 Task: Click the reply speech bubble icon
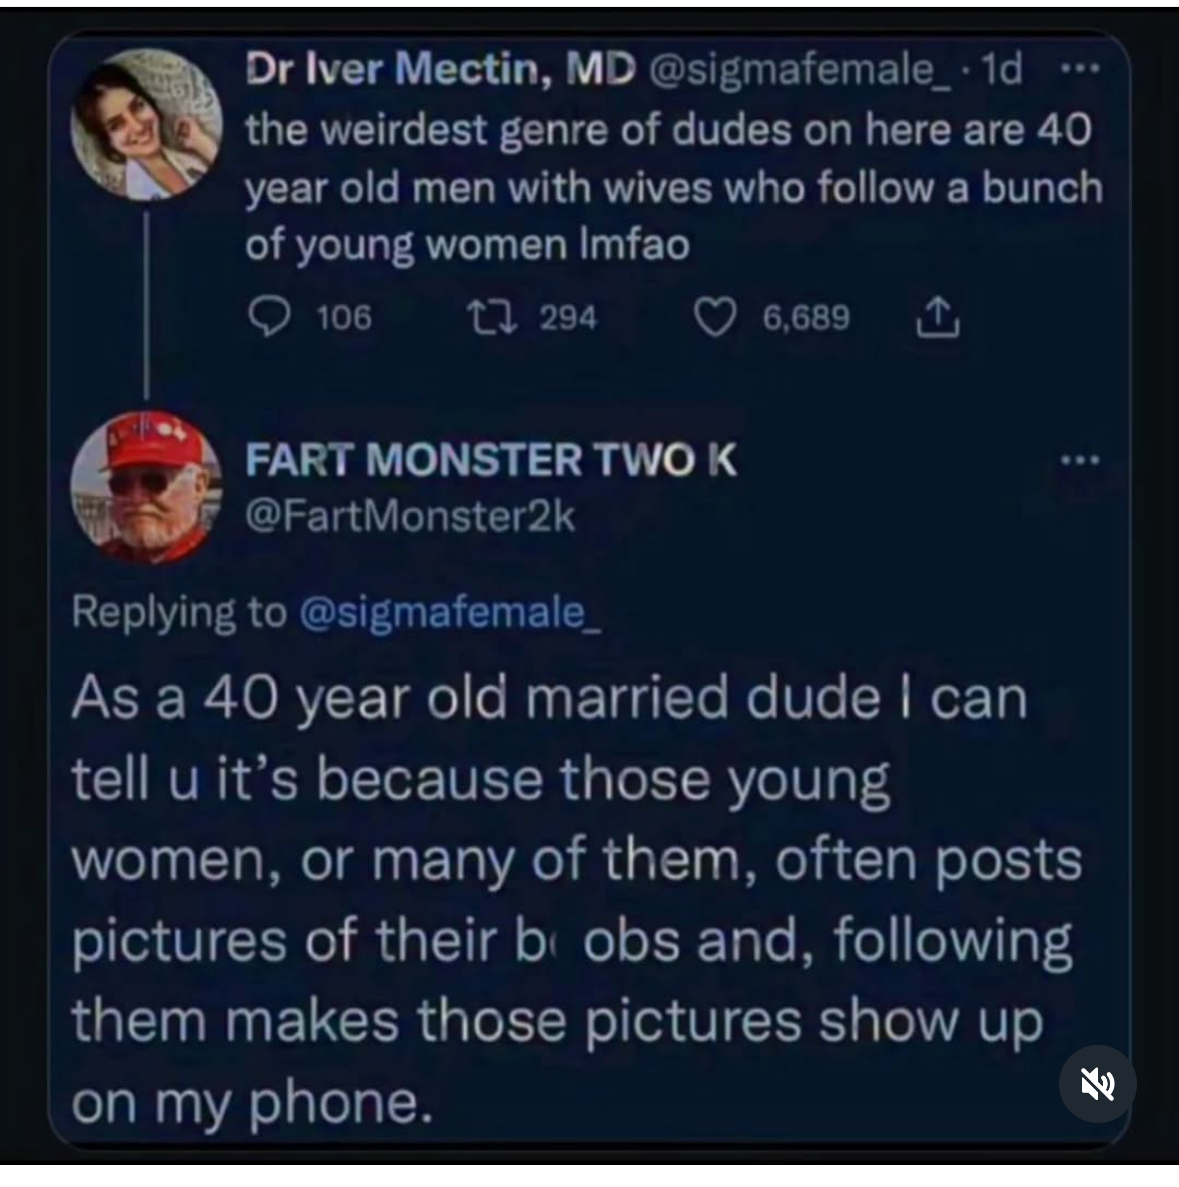[267, 318]
